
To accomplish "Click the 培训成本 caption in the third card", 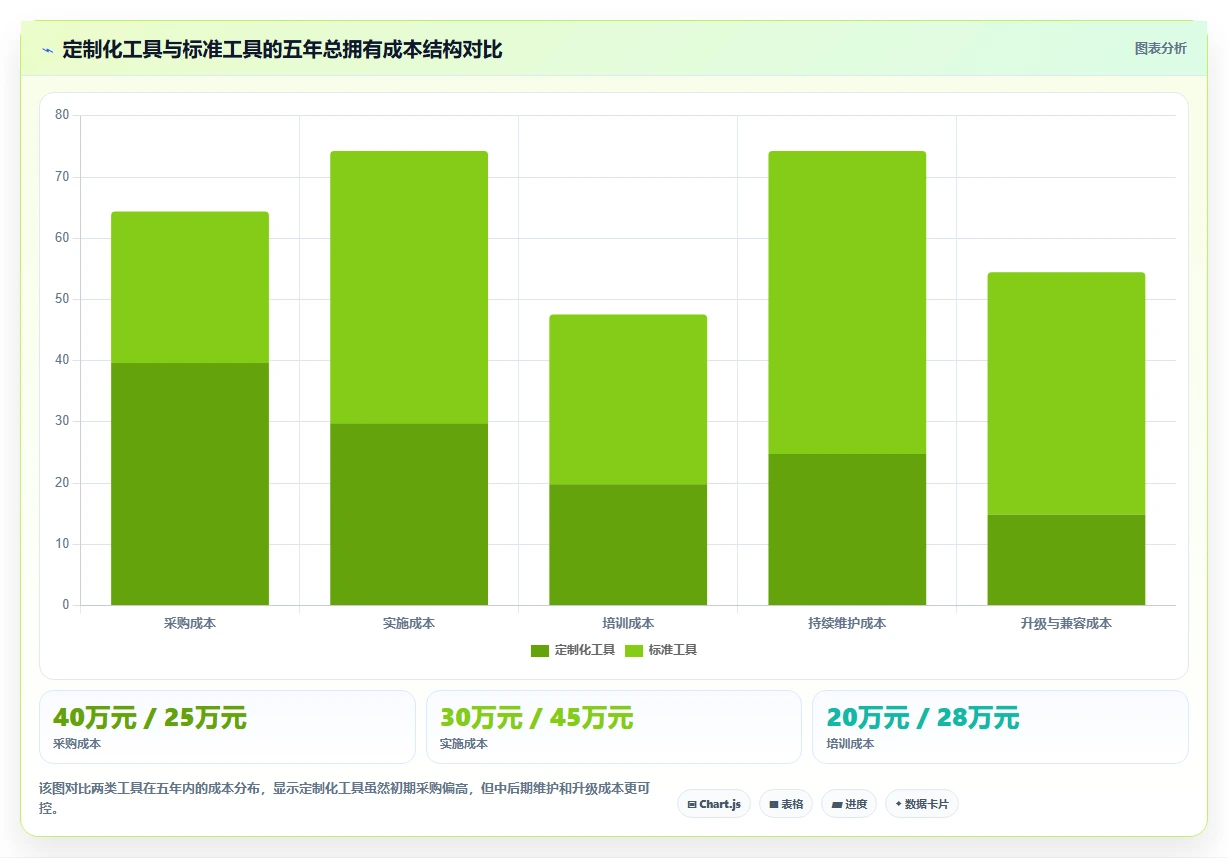I will coord(850,744).
